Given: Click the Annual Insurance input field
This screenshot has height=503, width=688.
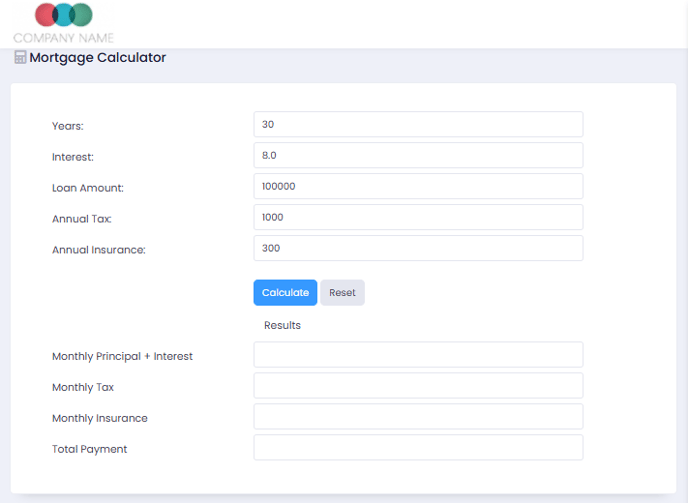Looking at the screenshot, I should point(418,248).
